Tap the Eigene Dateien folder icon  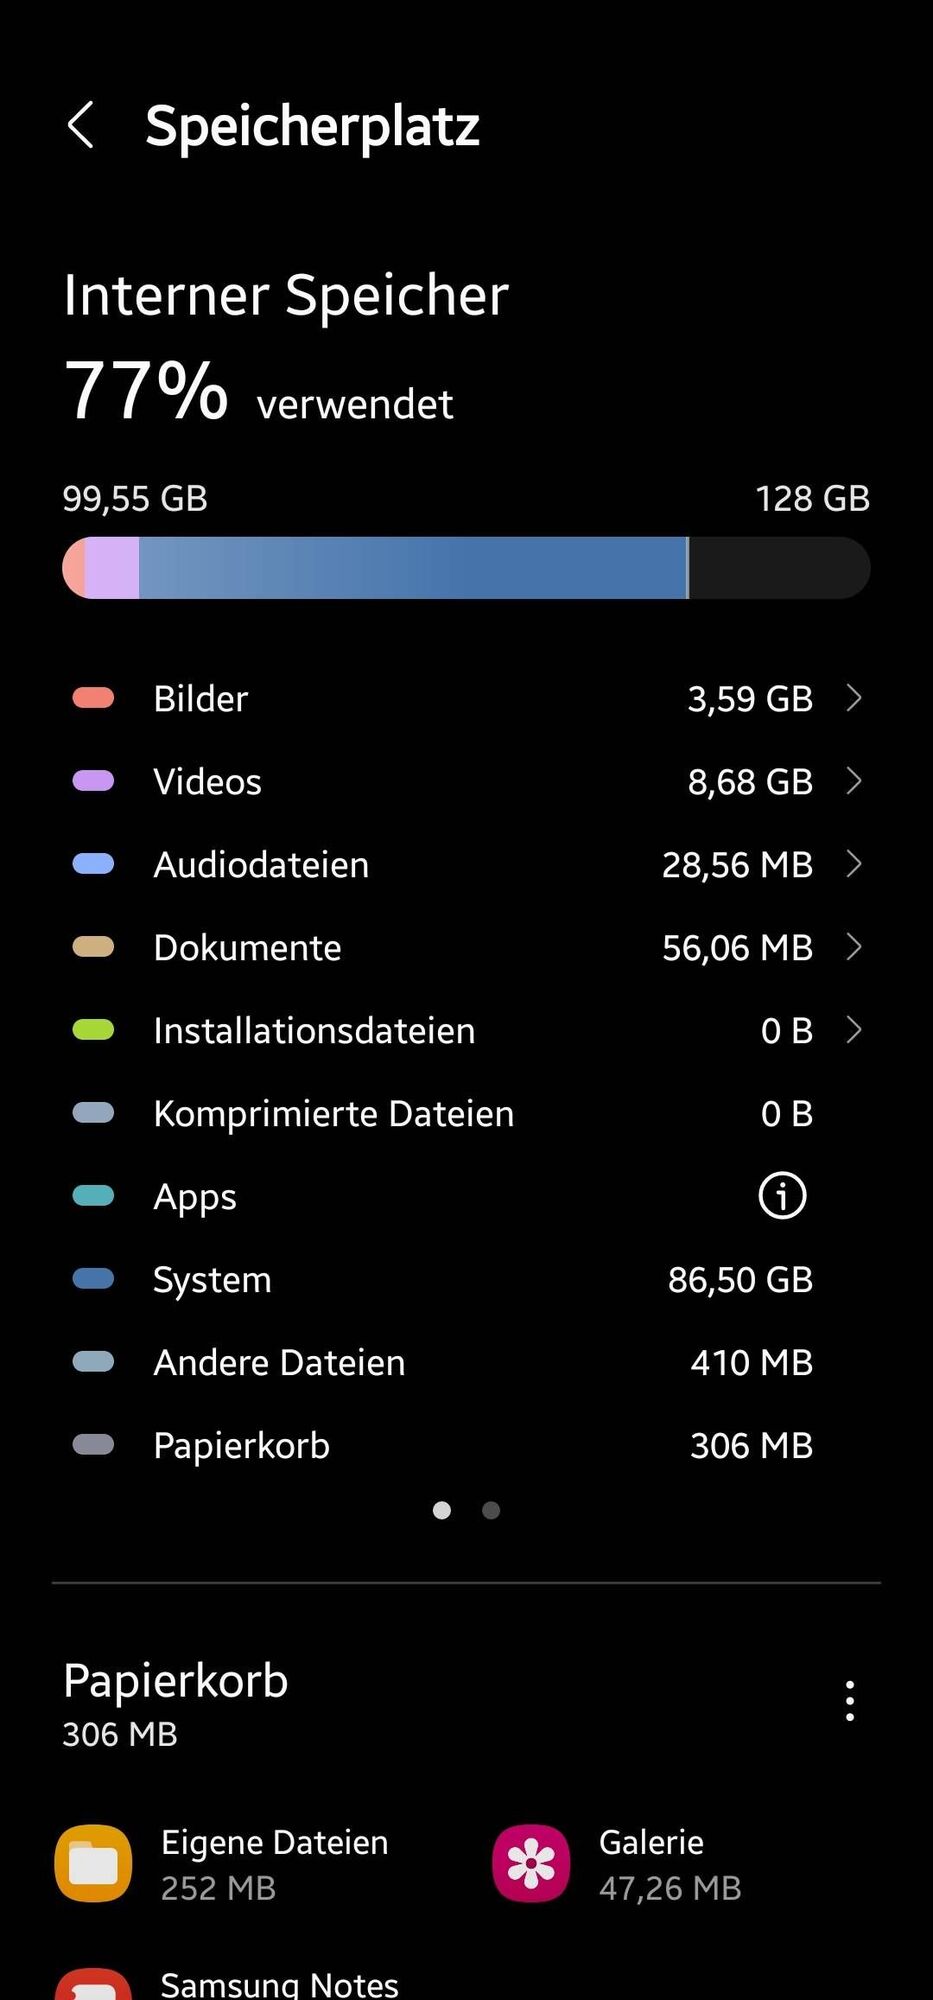pyautogui.click(x=93, y=1863)
